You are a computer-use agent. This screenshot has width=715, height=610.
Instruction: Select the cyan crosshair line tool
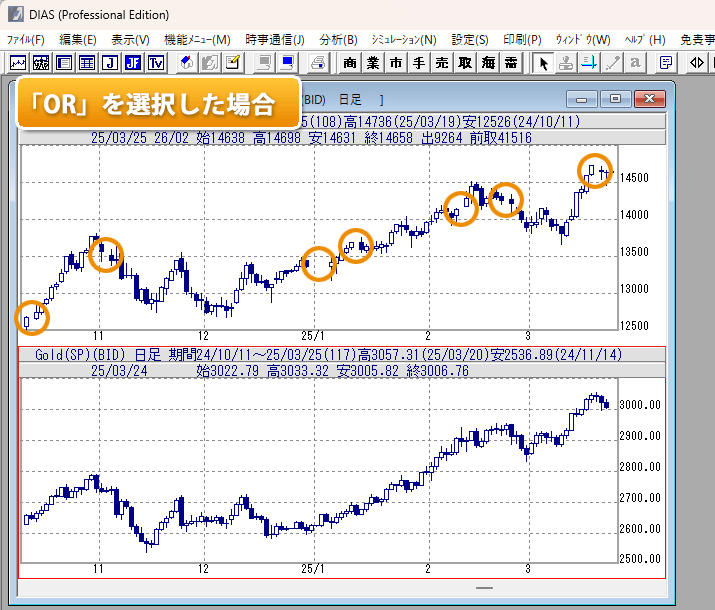(590, 63)
